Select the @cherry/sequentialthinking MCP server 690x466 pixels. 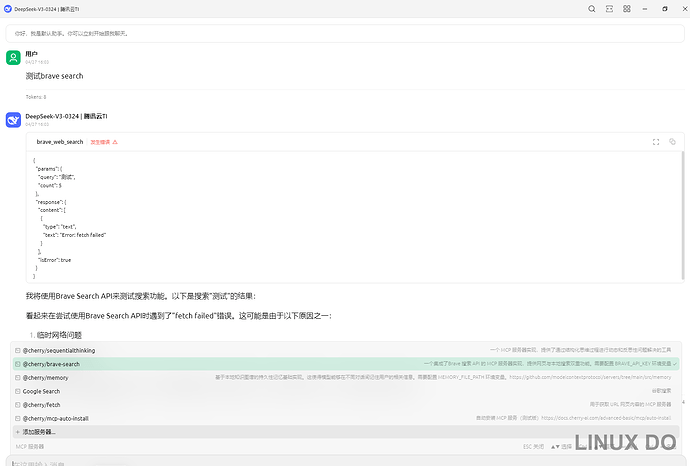(346, 350)
